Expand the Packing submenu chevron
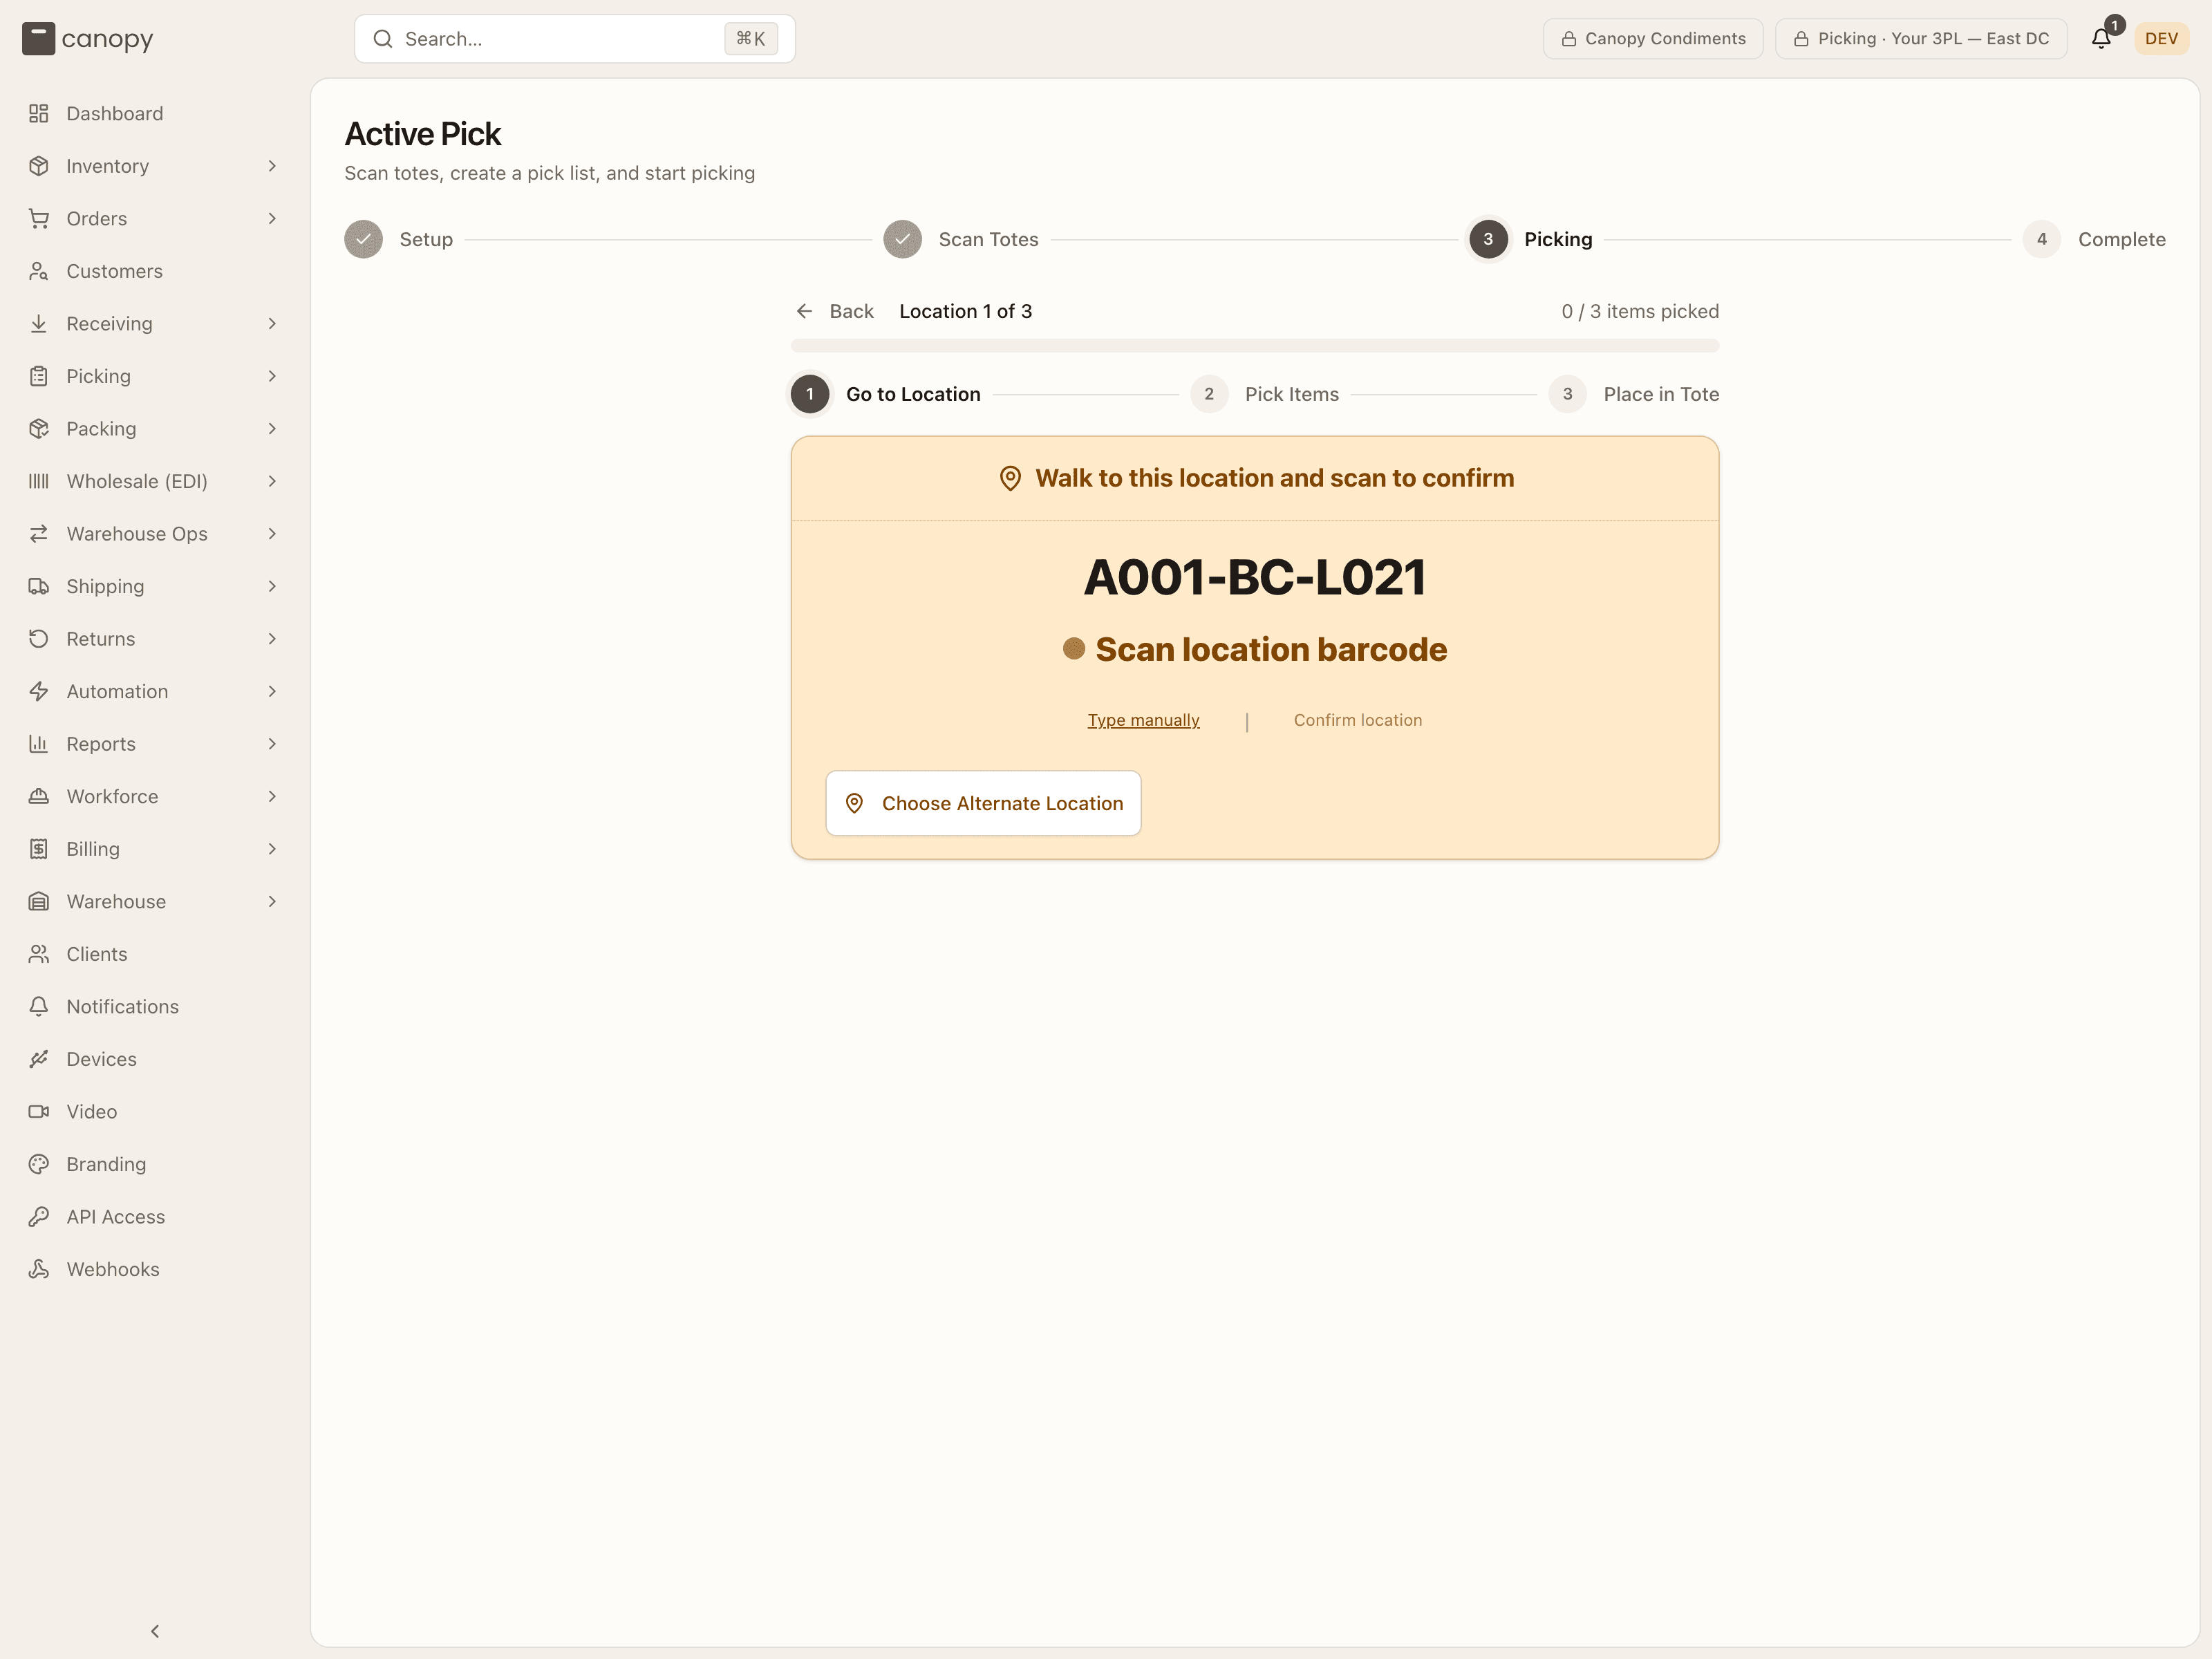 pyautogui.click(x=272, y=428)
